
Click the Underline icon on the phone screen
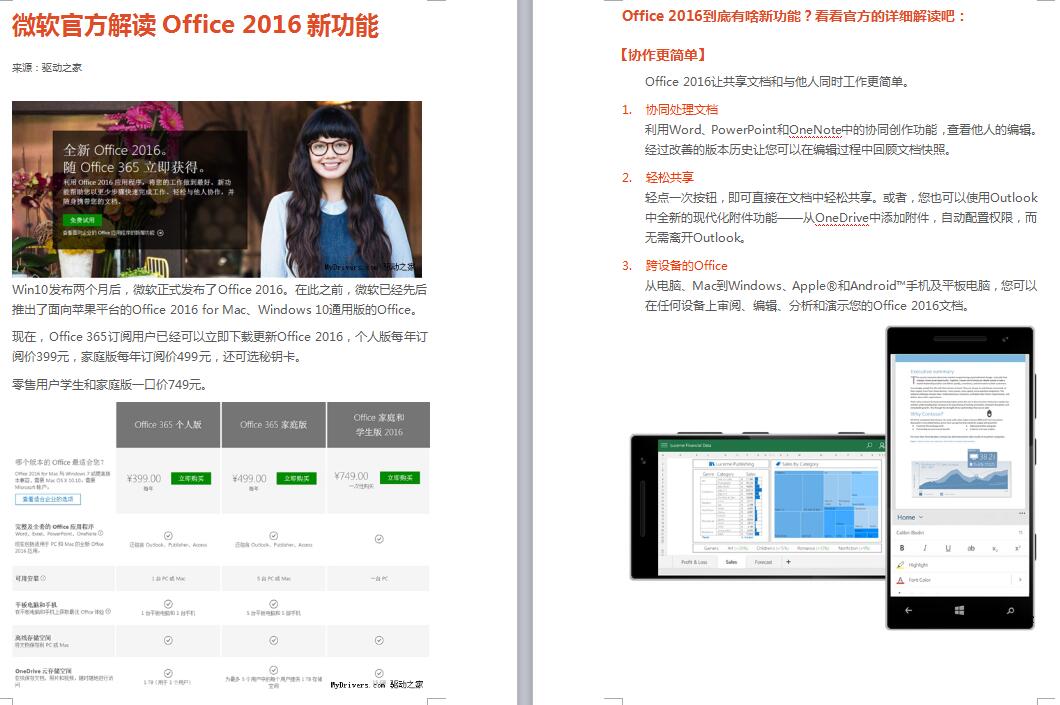point(946,548)
